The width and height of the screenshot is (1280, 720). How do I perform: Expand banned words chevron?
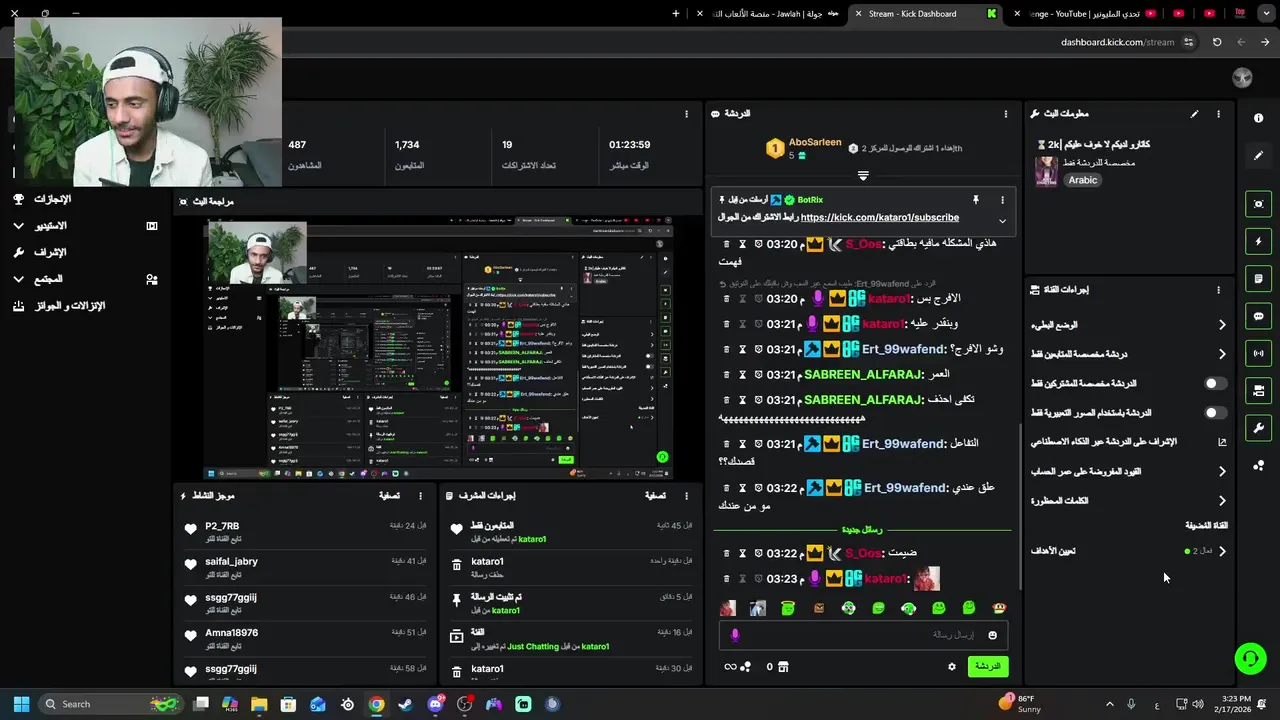click(x=1222, y=501)
